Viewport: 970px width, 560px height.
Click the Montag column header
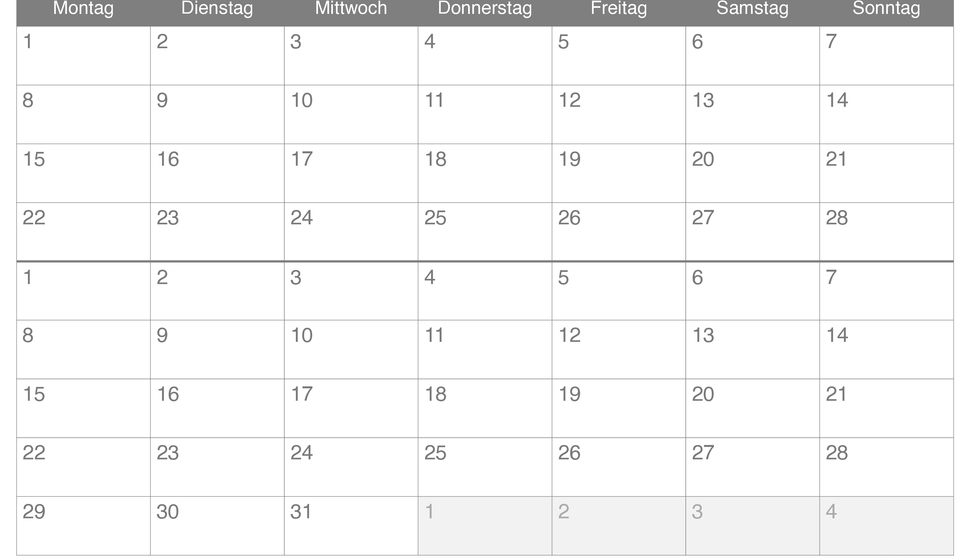pyautogui.click(x=84, y=9)
